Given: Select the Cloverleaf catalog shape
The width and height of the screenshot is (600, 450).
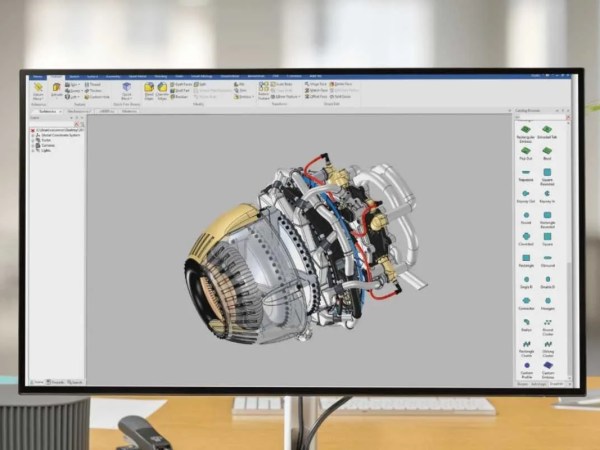Looking at the screenshot, I should (526, 239).
